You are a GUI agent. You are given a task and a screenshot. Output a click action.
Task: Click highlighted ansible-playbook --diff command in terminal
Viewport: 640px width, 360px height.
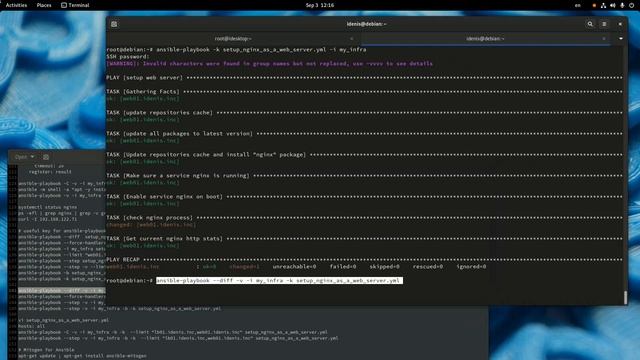coord(279,280)
